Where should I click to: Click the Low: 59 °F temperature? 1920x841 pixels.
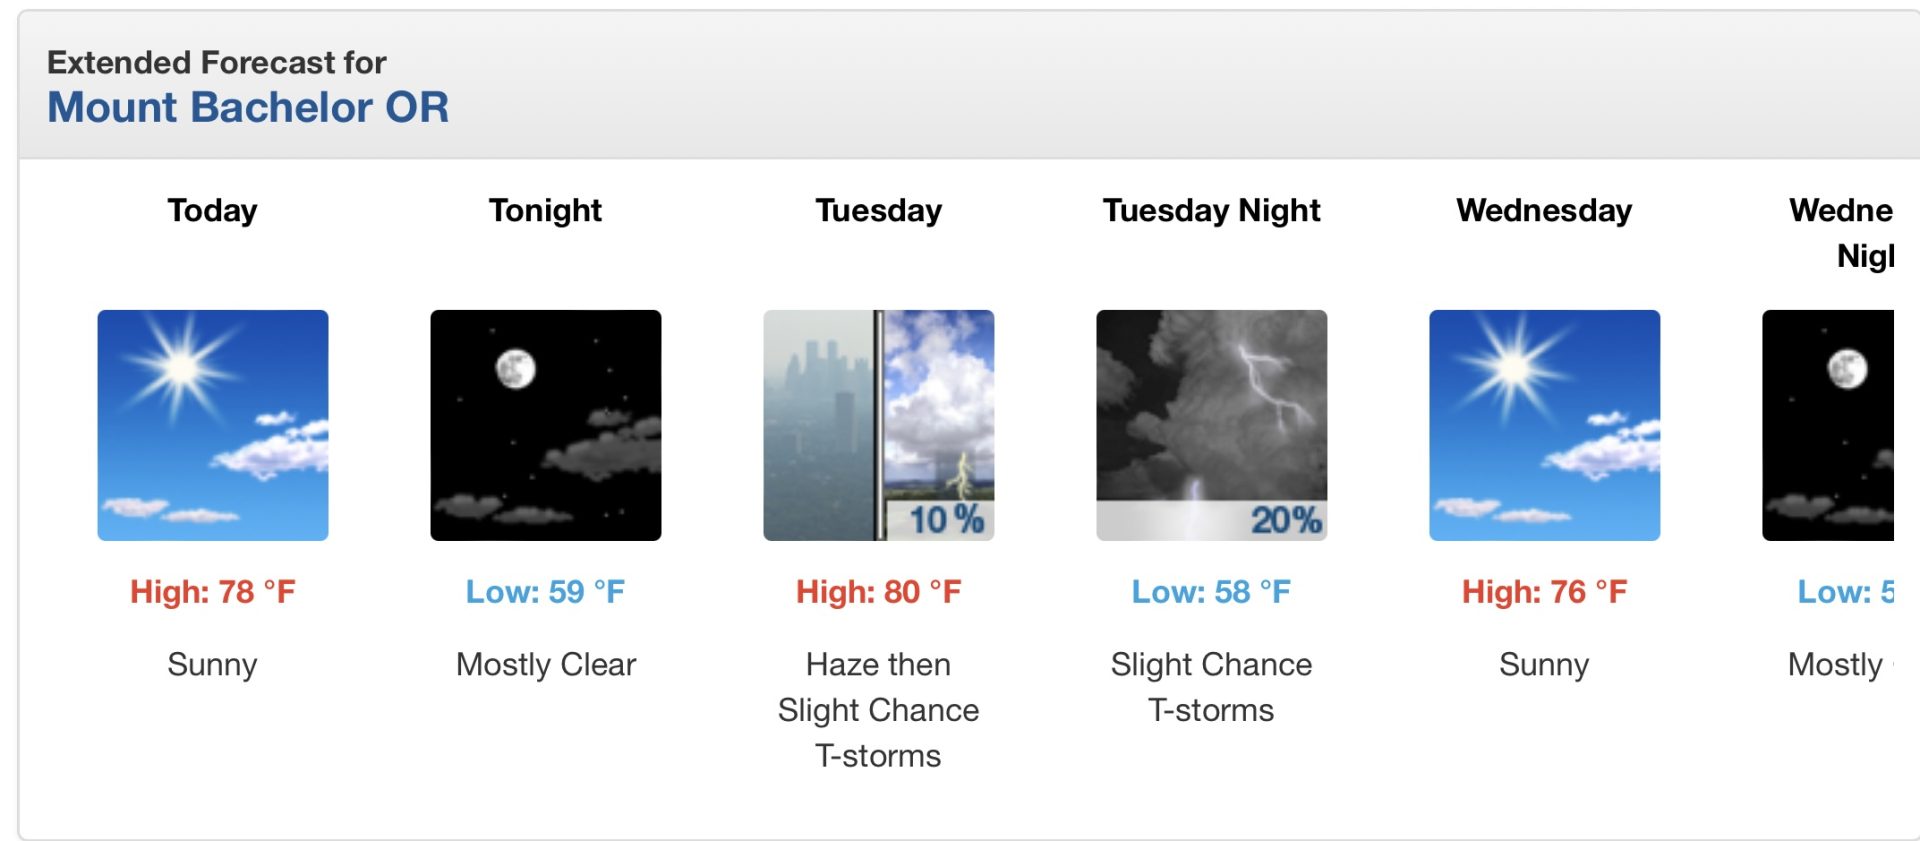pyautogui.click(x=546, y=592)
